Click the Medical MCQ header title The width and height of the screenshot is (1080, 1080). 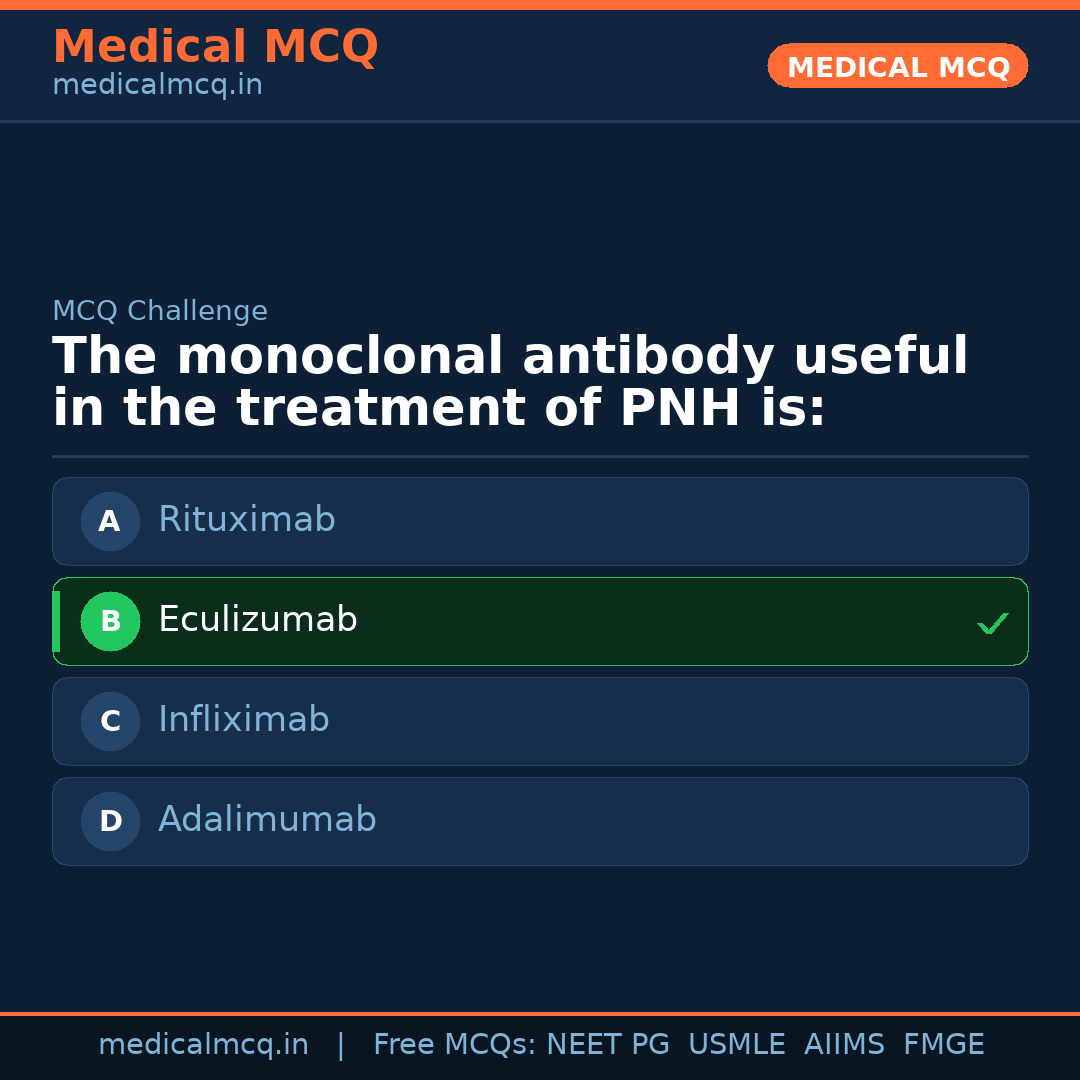[215, 47]
